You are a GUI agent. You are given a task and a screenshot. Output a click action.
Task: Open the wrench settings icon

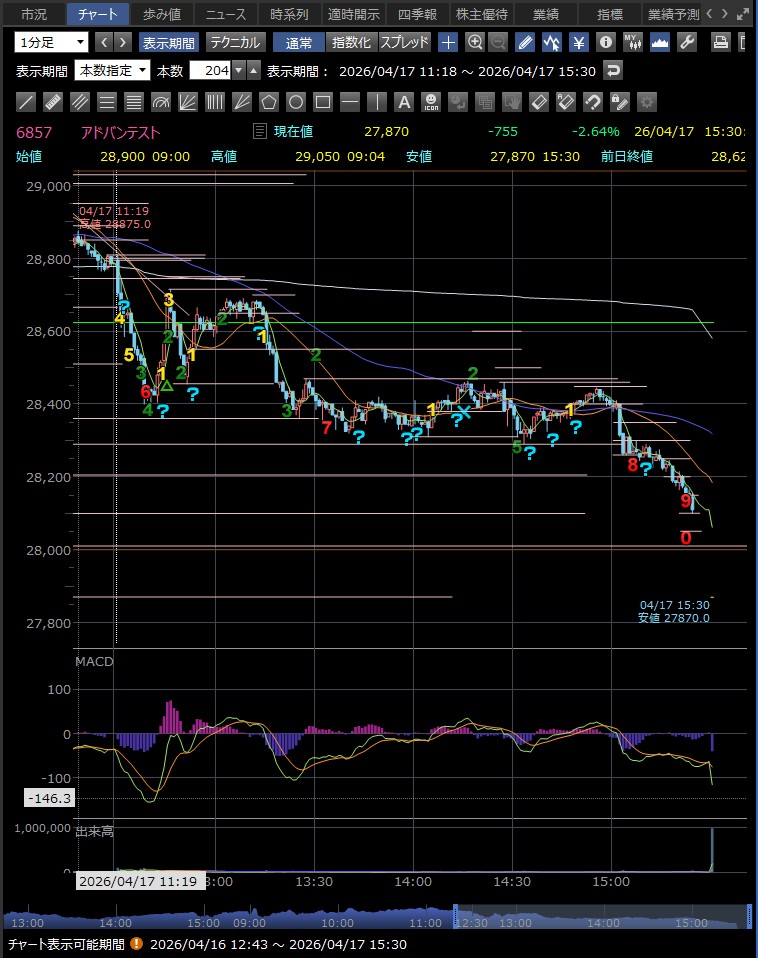[x=687, y=42]
